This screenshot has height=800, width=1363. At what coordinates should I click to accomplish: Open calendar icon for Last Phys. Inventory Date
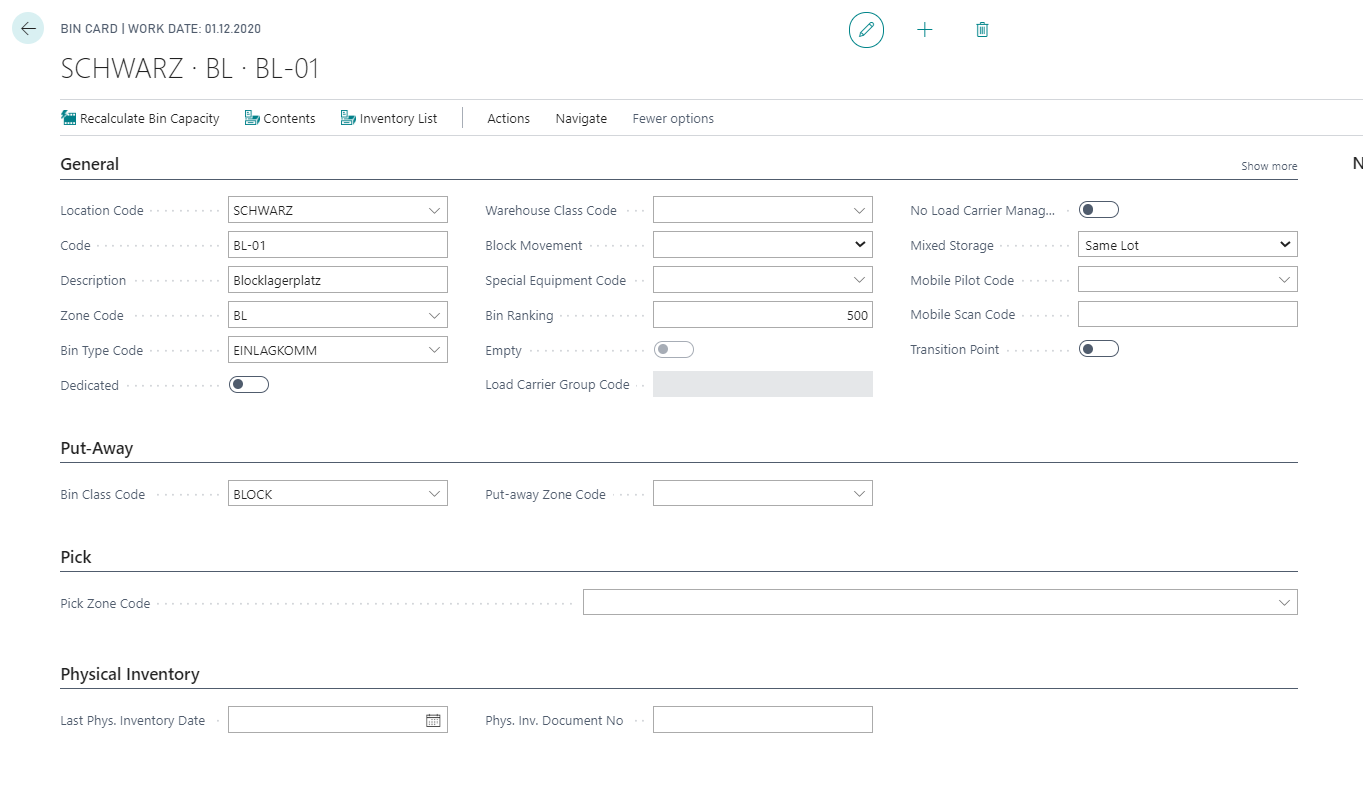pyautogui.click(x=433, y=720)
